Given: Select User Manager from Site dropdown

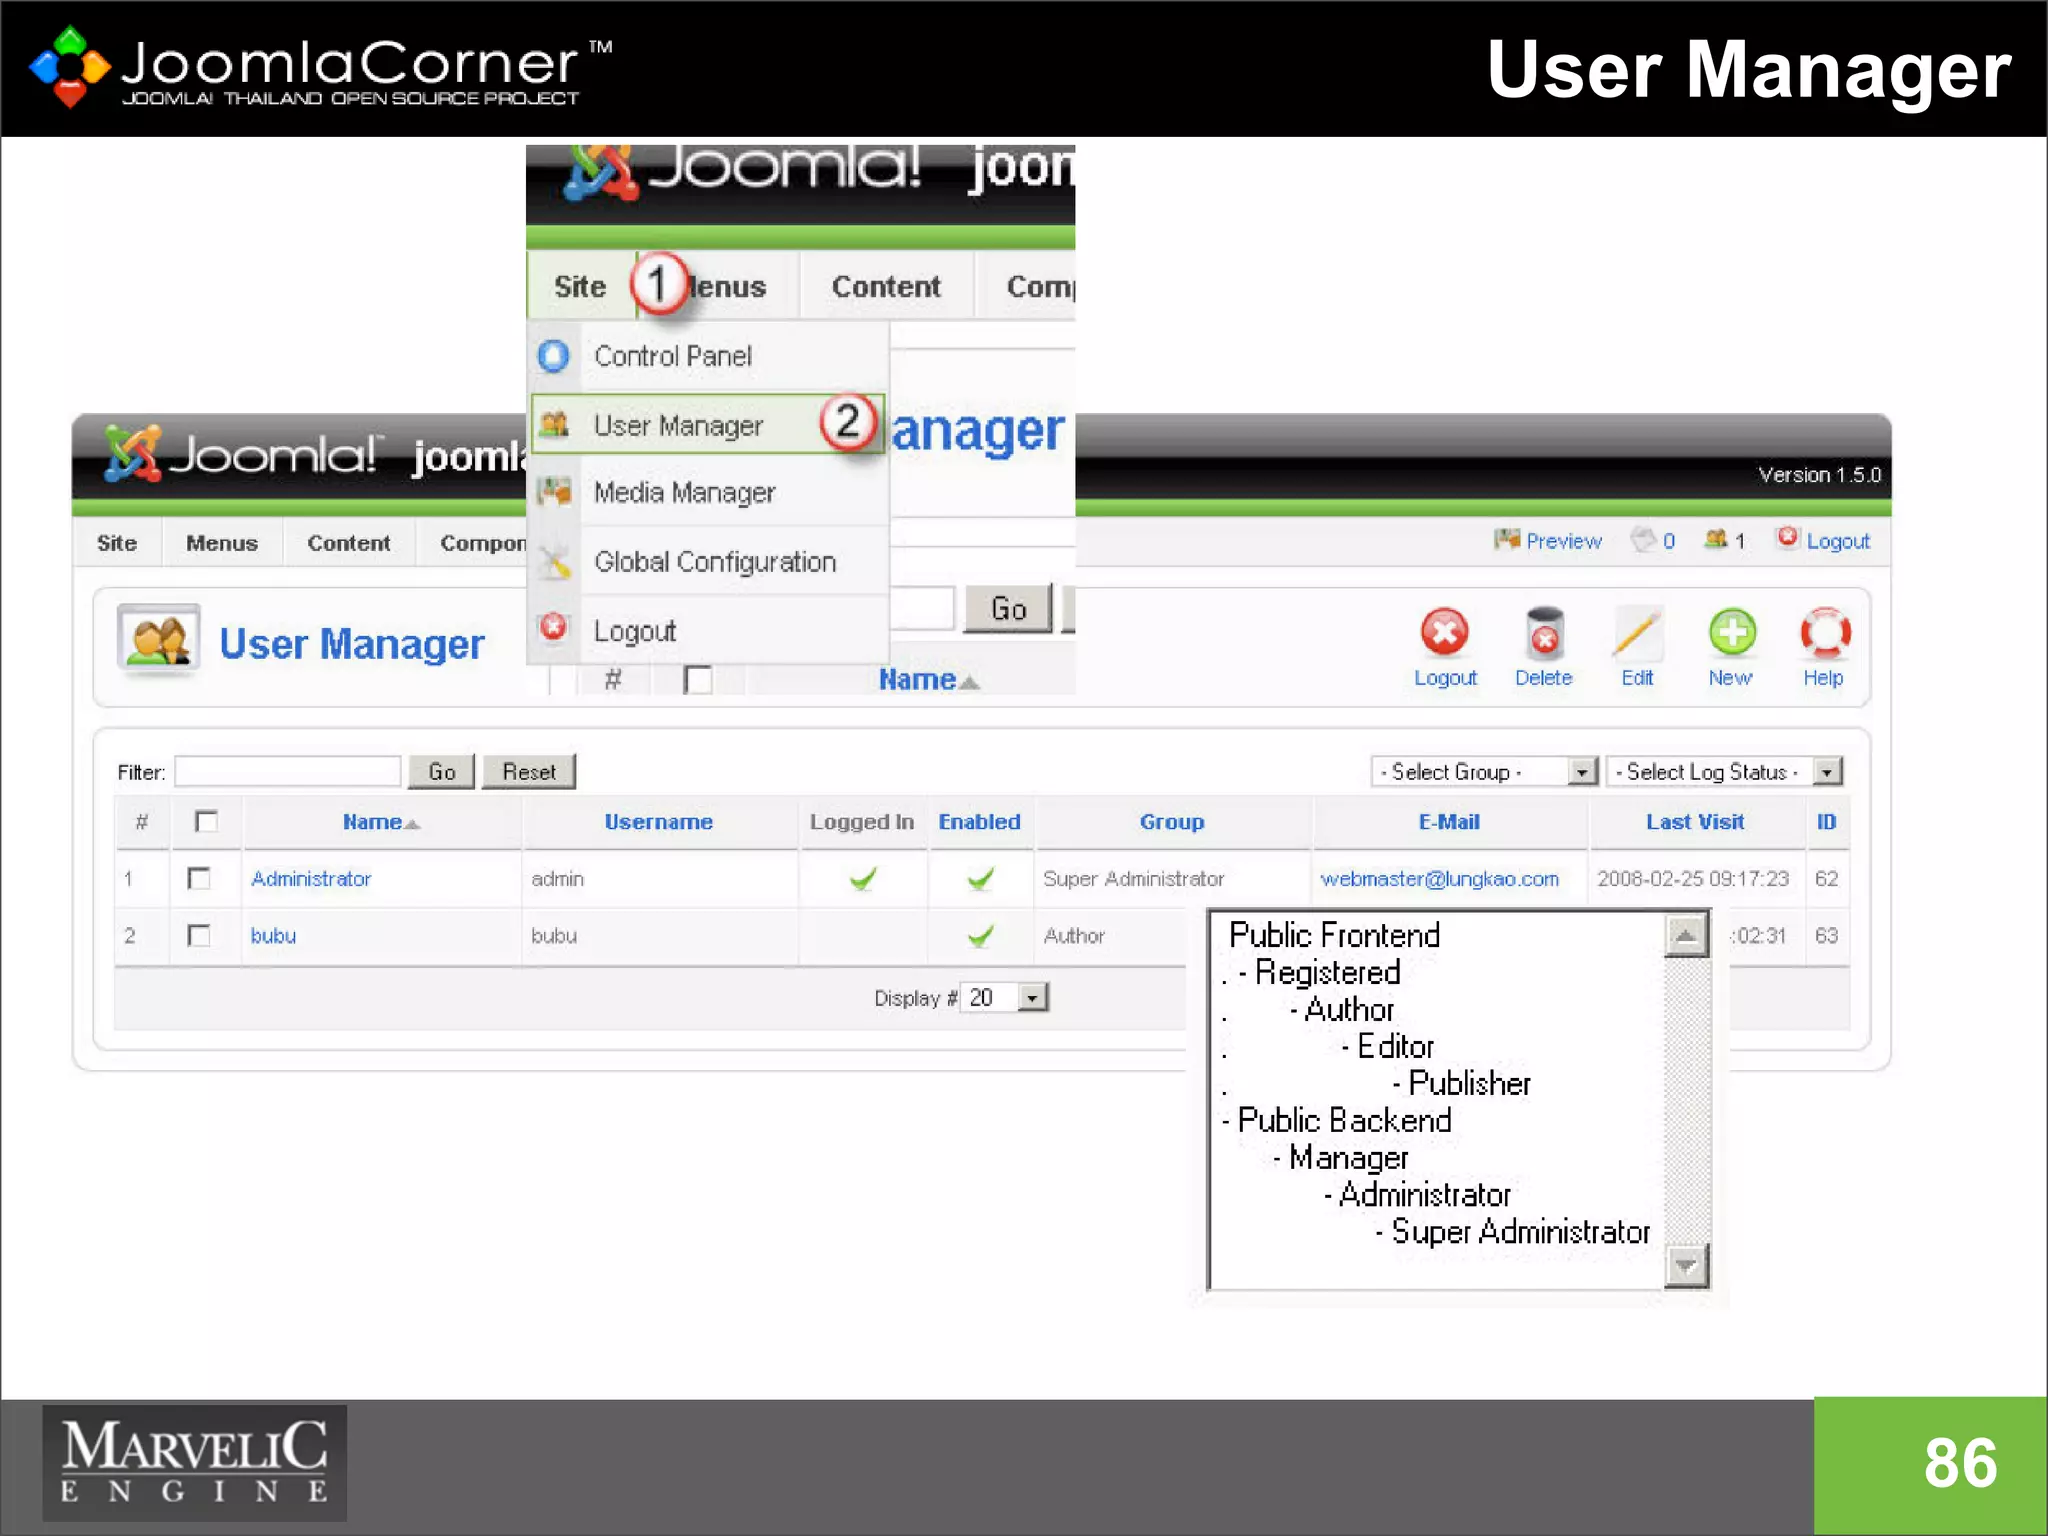Looking at the screenshot, I should click(708, 425).
